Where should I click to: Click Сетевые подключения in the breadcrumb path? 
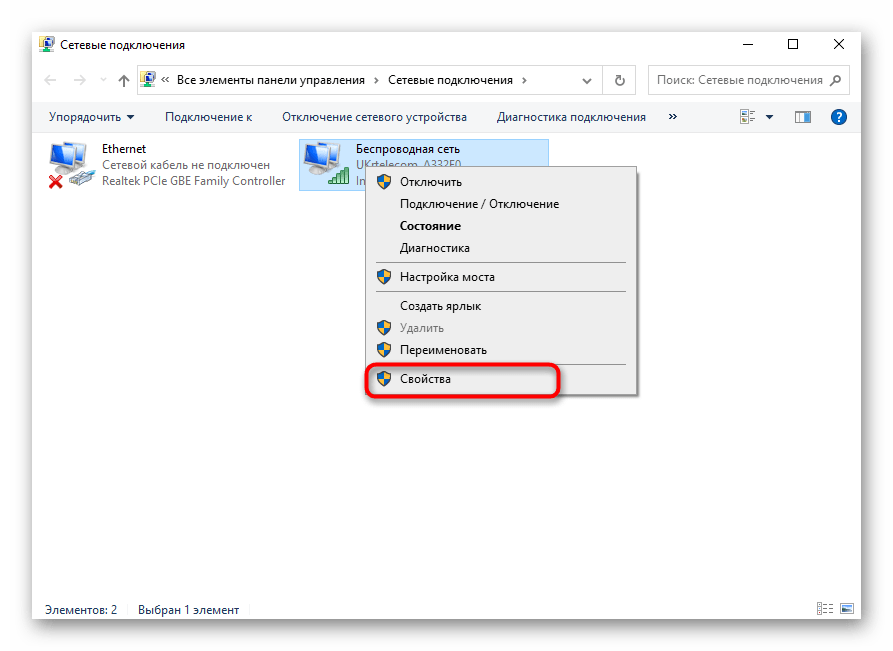coord(450,81)
